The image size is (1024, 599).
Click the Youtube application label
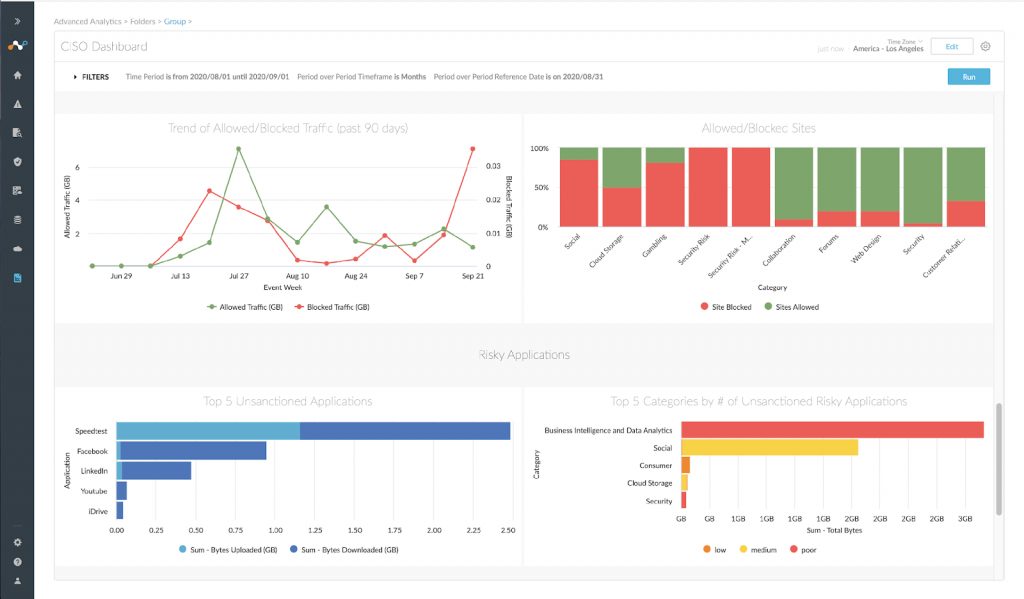pos(94,491)
